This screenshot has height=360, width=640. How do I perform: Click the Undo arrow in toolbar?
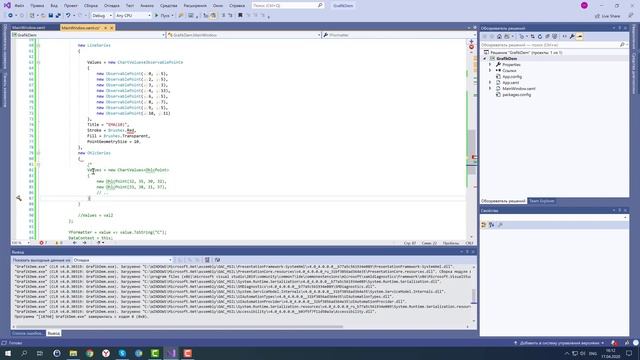[68, 16]
